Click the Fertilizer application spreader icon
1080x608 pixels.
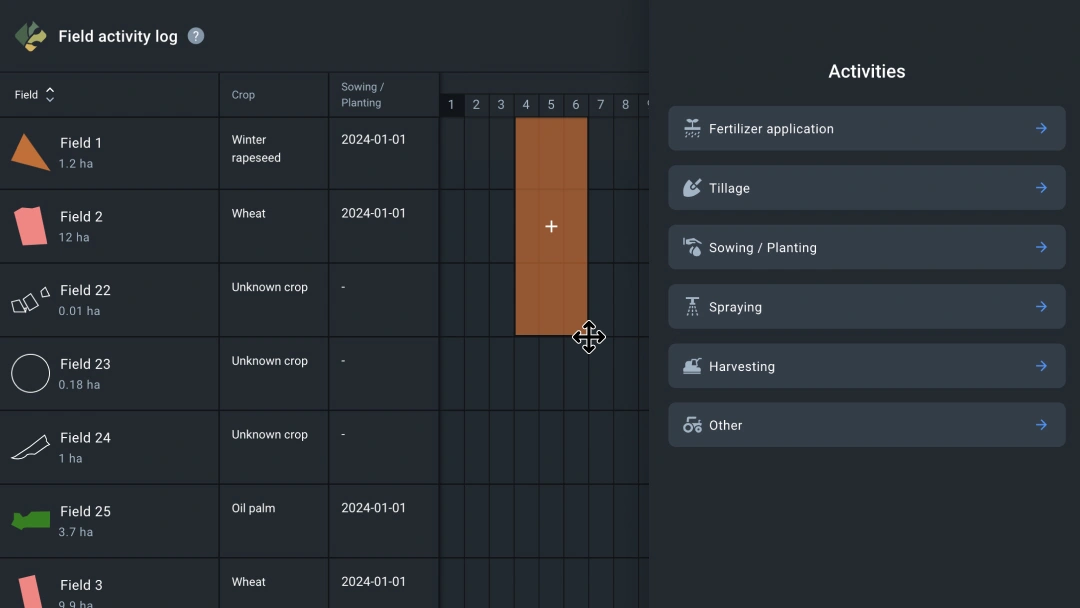coord(692,128)
